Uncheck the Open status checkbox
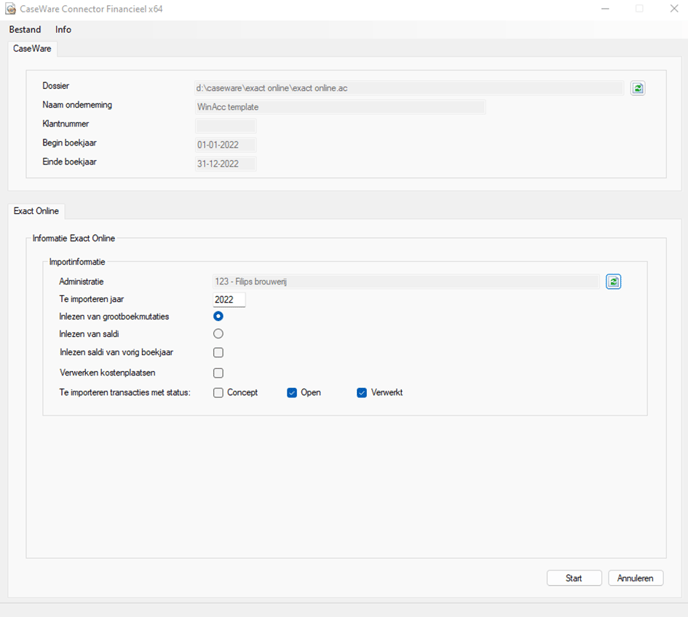This screenshot has width=688, height=617. point(292,393)
